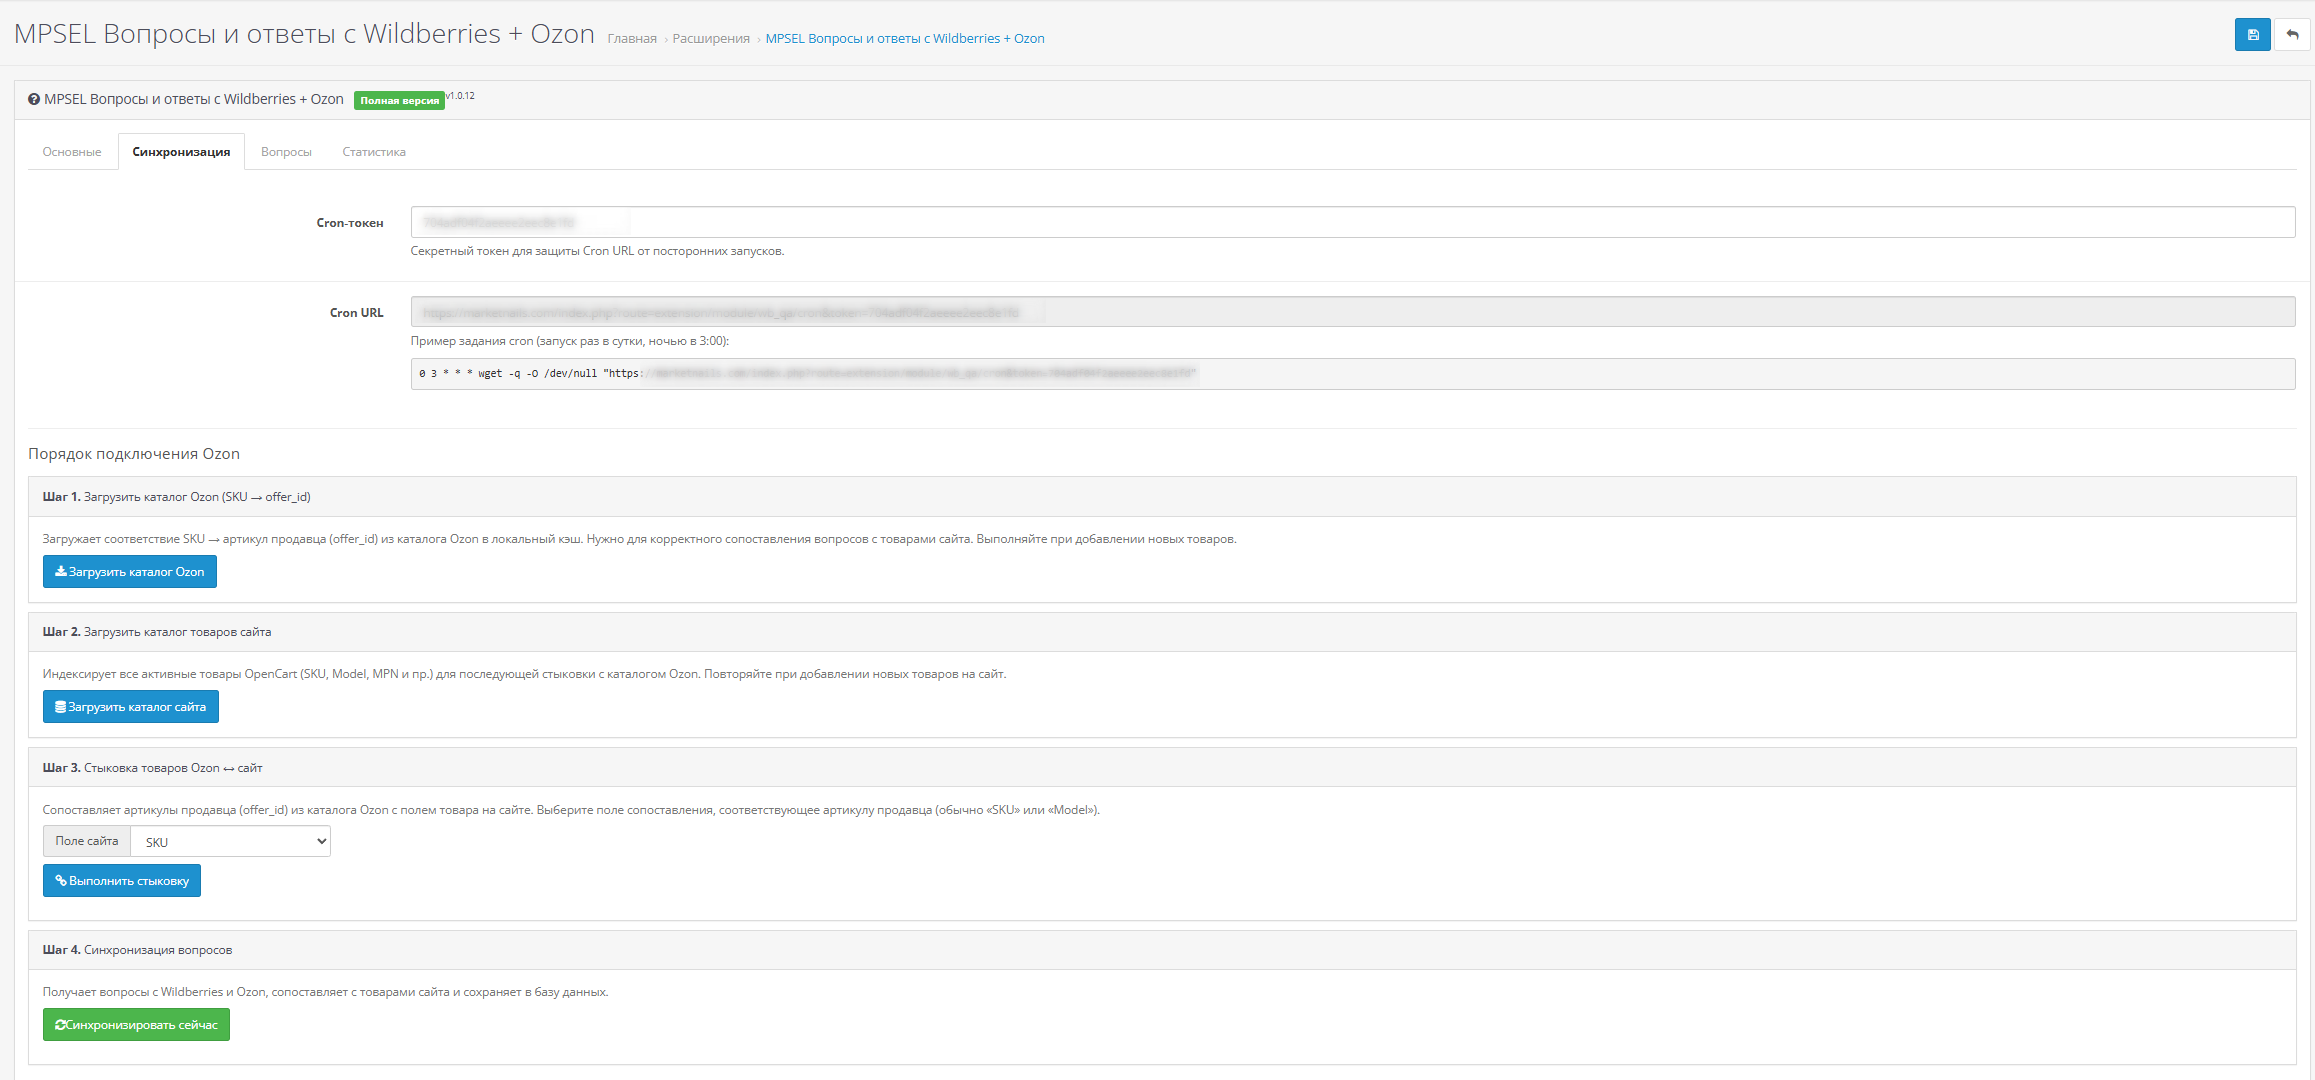Click Загрузить каталог Ozon button
This screenshot has height=1080, width=2315.
130,572
